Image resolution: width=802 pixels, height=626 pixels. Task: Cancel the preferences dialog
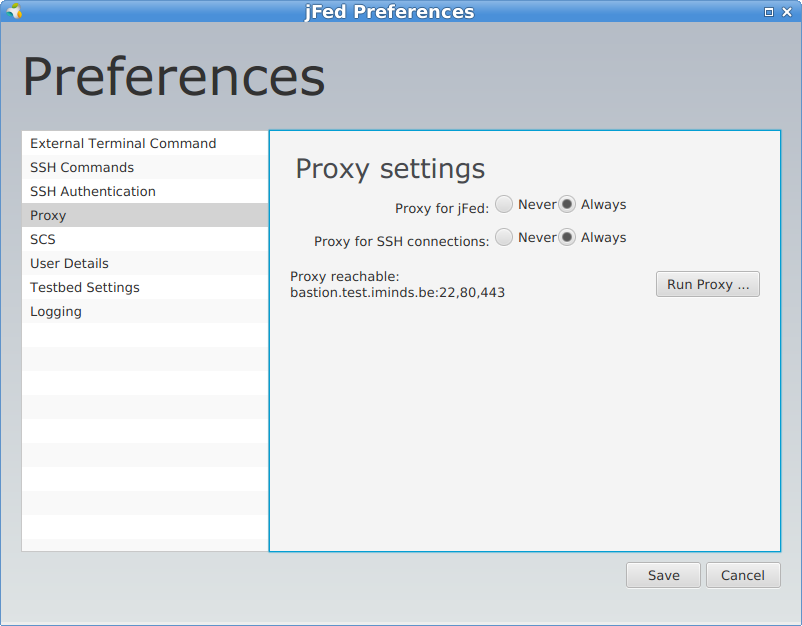click(743, 575)
